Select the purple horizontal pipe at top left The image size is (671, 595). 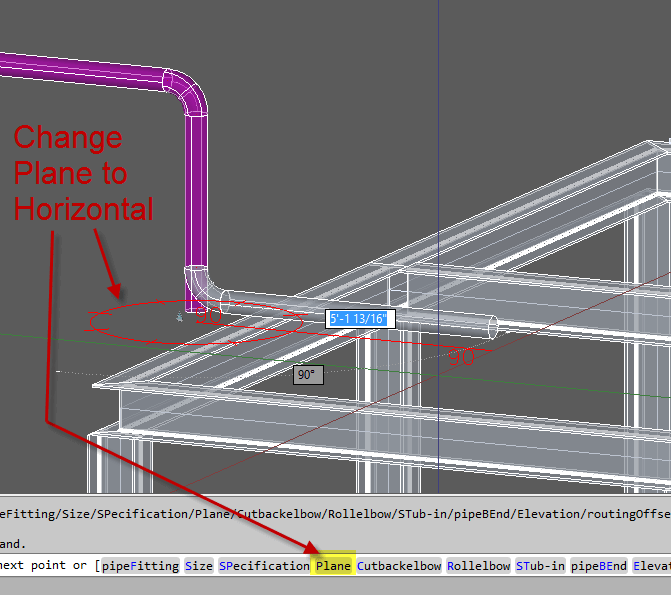tap(80, 77)
